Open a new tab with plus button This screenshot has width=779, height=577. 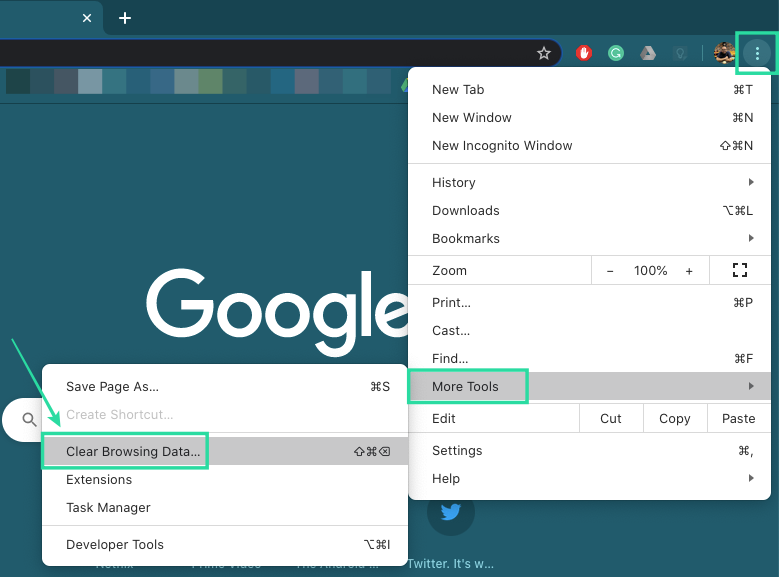[125, 18]
